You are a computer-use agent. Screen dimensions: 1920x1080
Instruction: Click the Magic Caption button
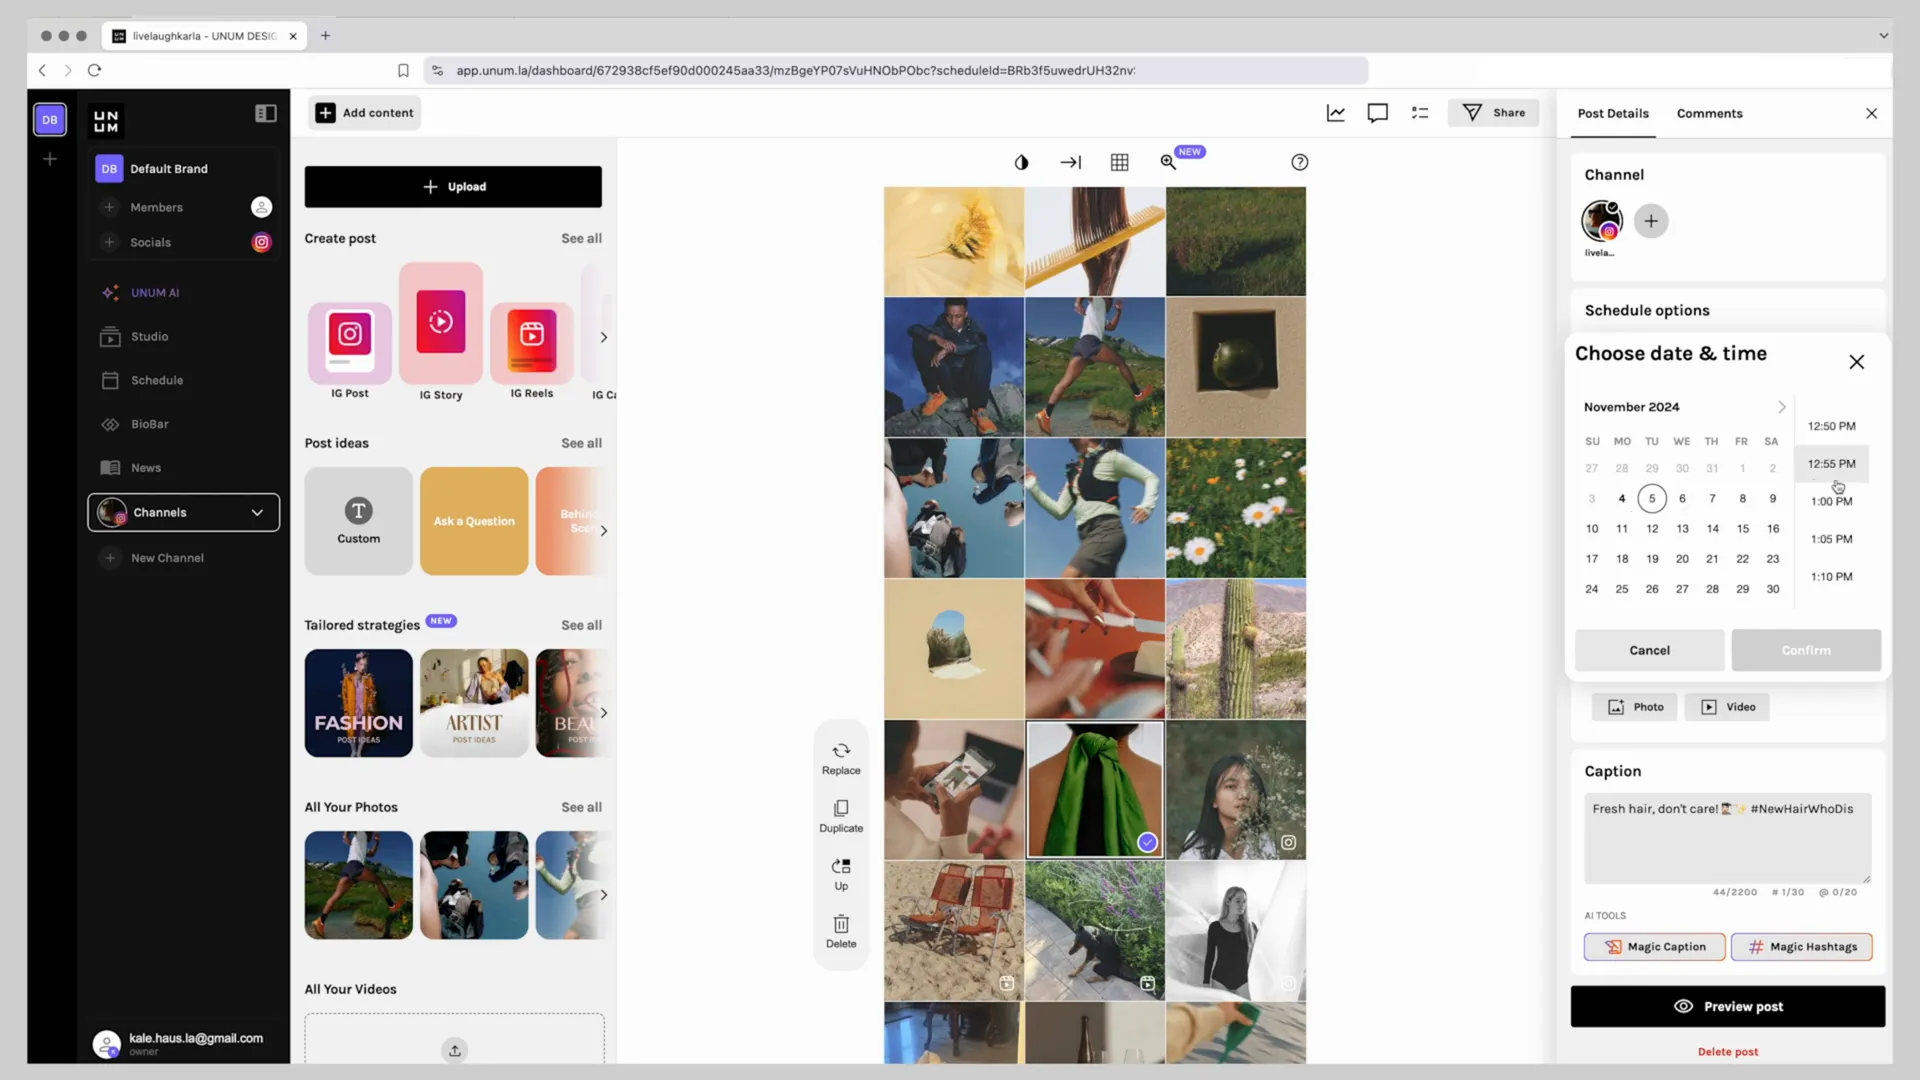click(1652, 945)
